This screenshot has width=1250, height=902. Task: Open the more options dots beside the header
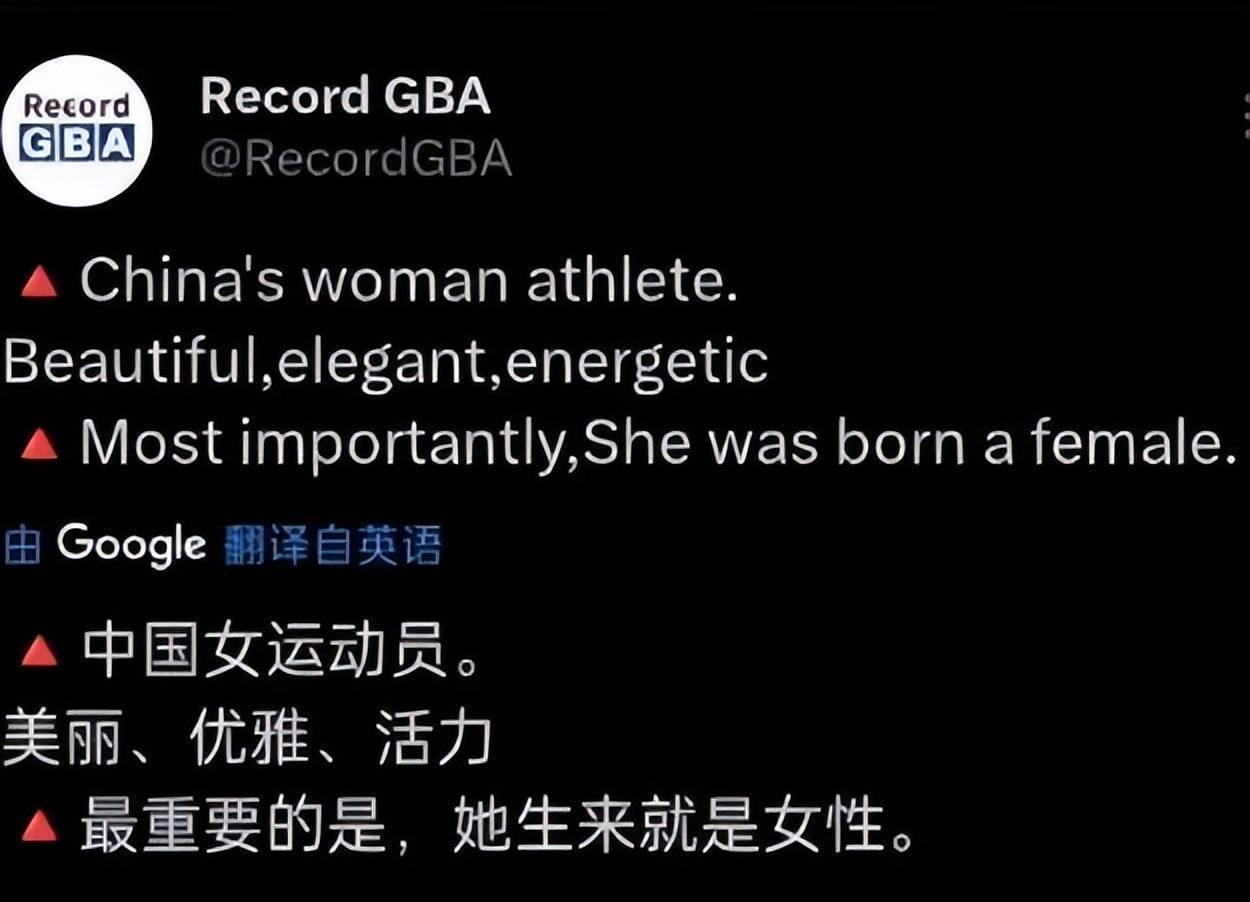click(x=1245, y=116)
